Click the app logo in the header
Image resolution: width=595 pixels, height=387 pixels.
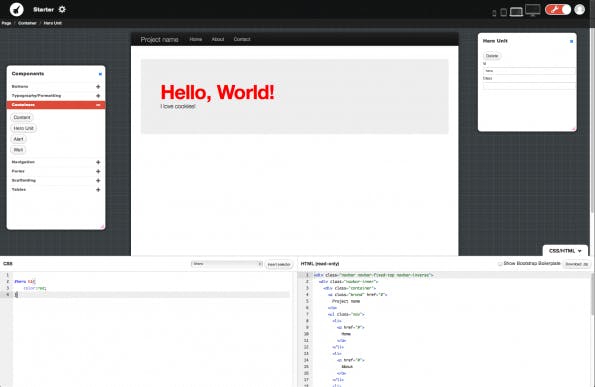point(16,9)
